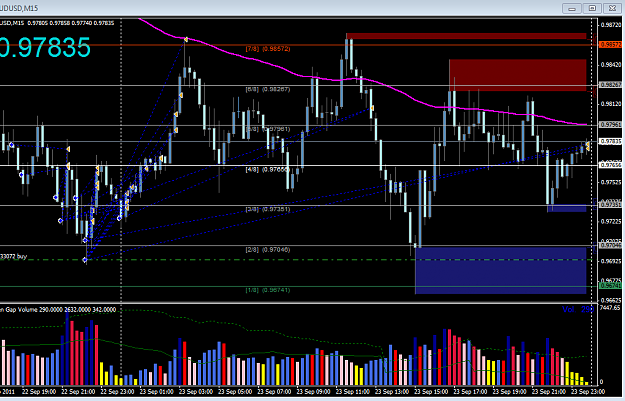Click the 0.98720 price axis value

click(x=611, y=25)
